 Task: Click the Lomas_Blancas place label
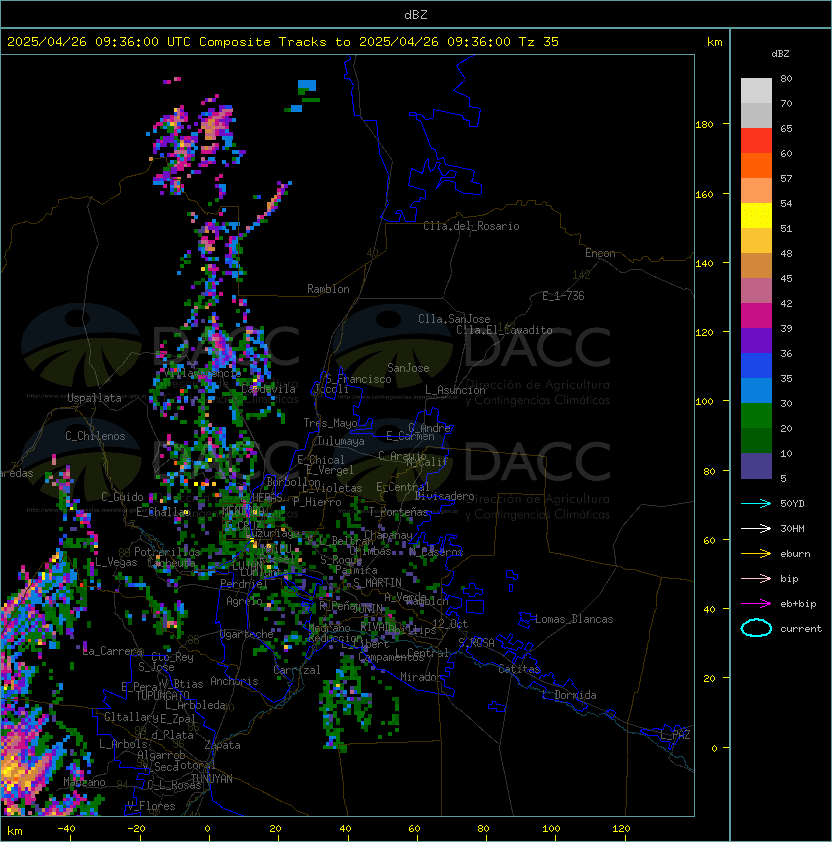[574, 619]
